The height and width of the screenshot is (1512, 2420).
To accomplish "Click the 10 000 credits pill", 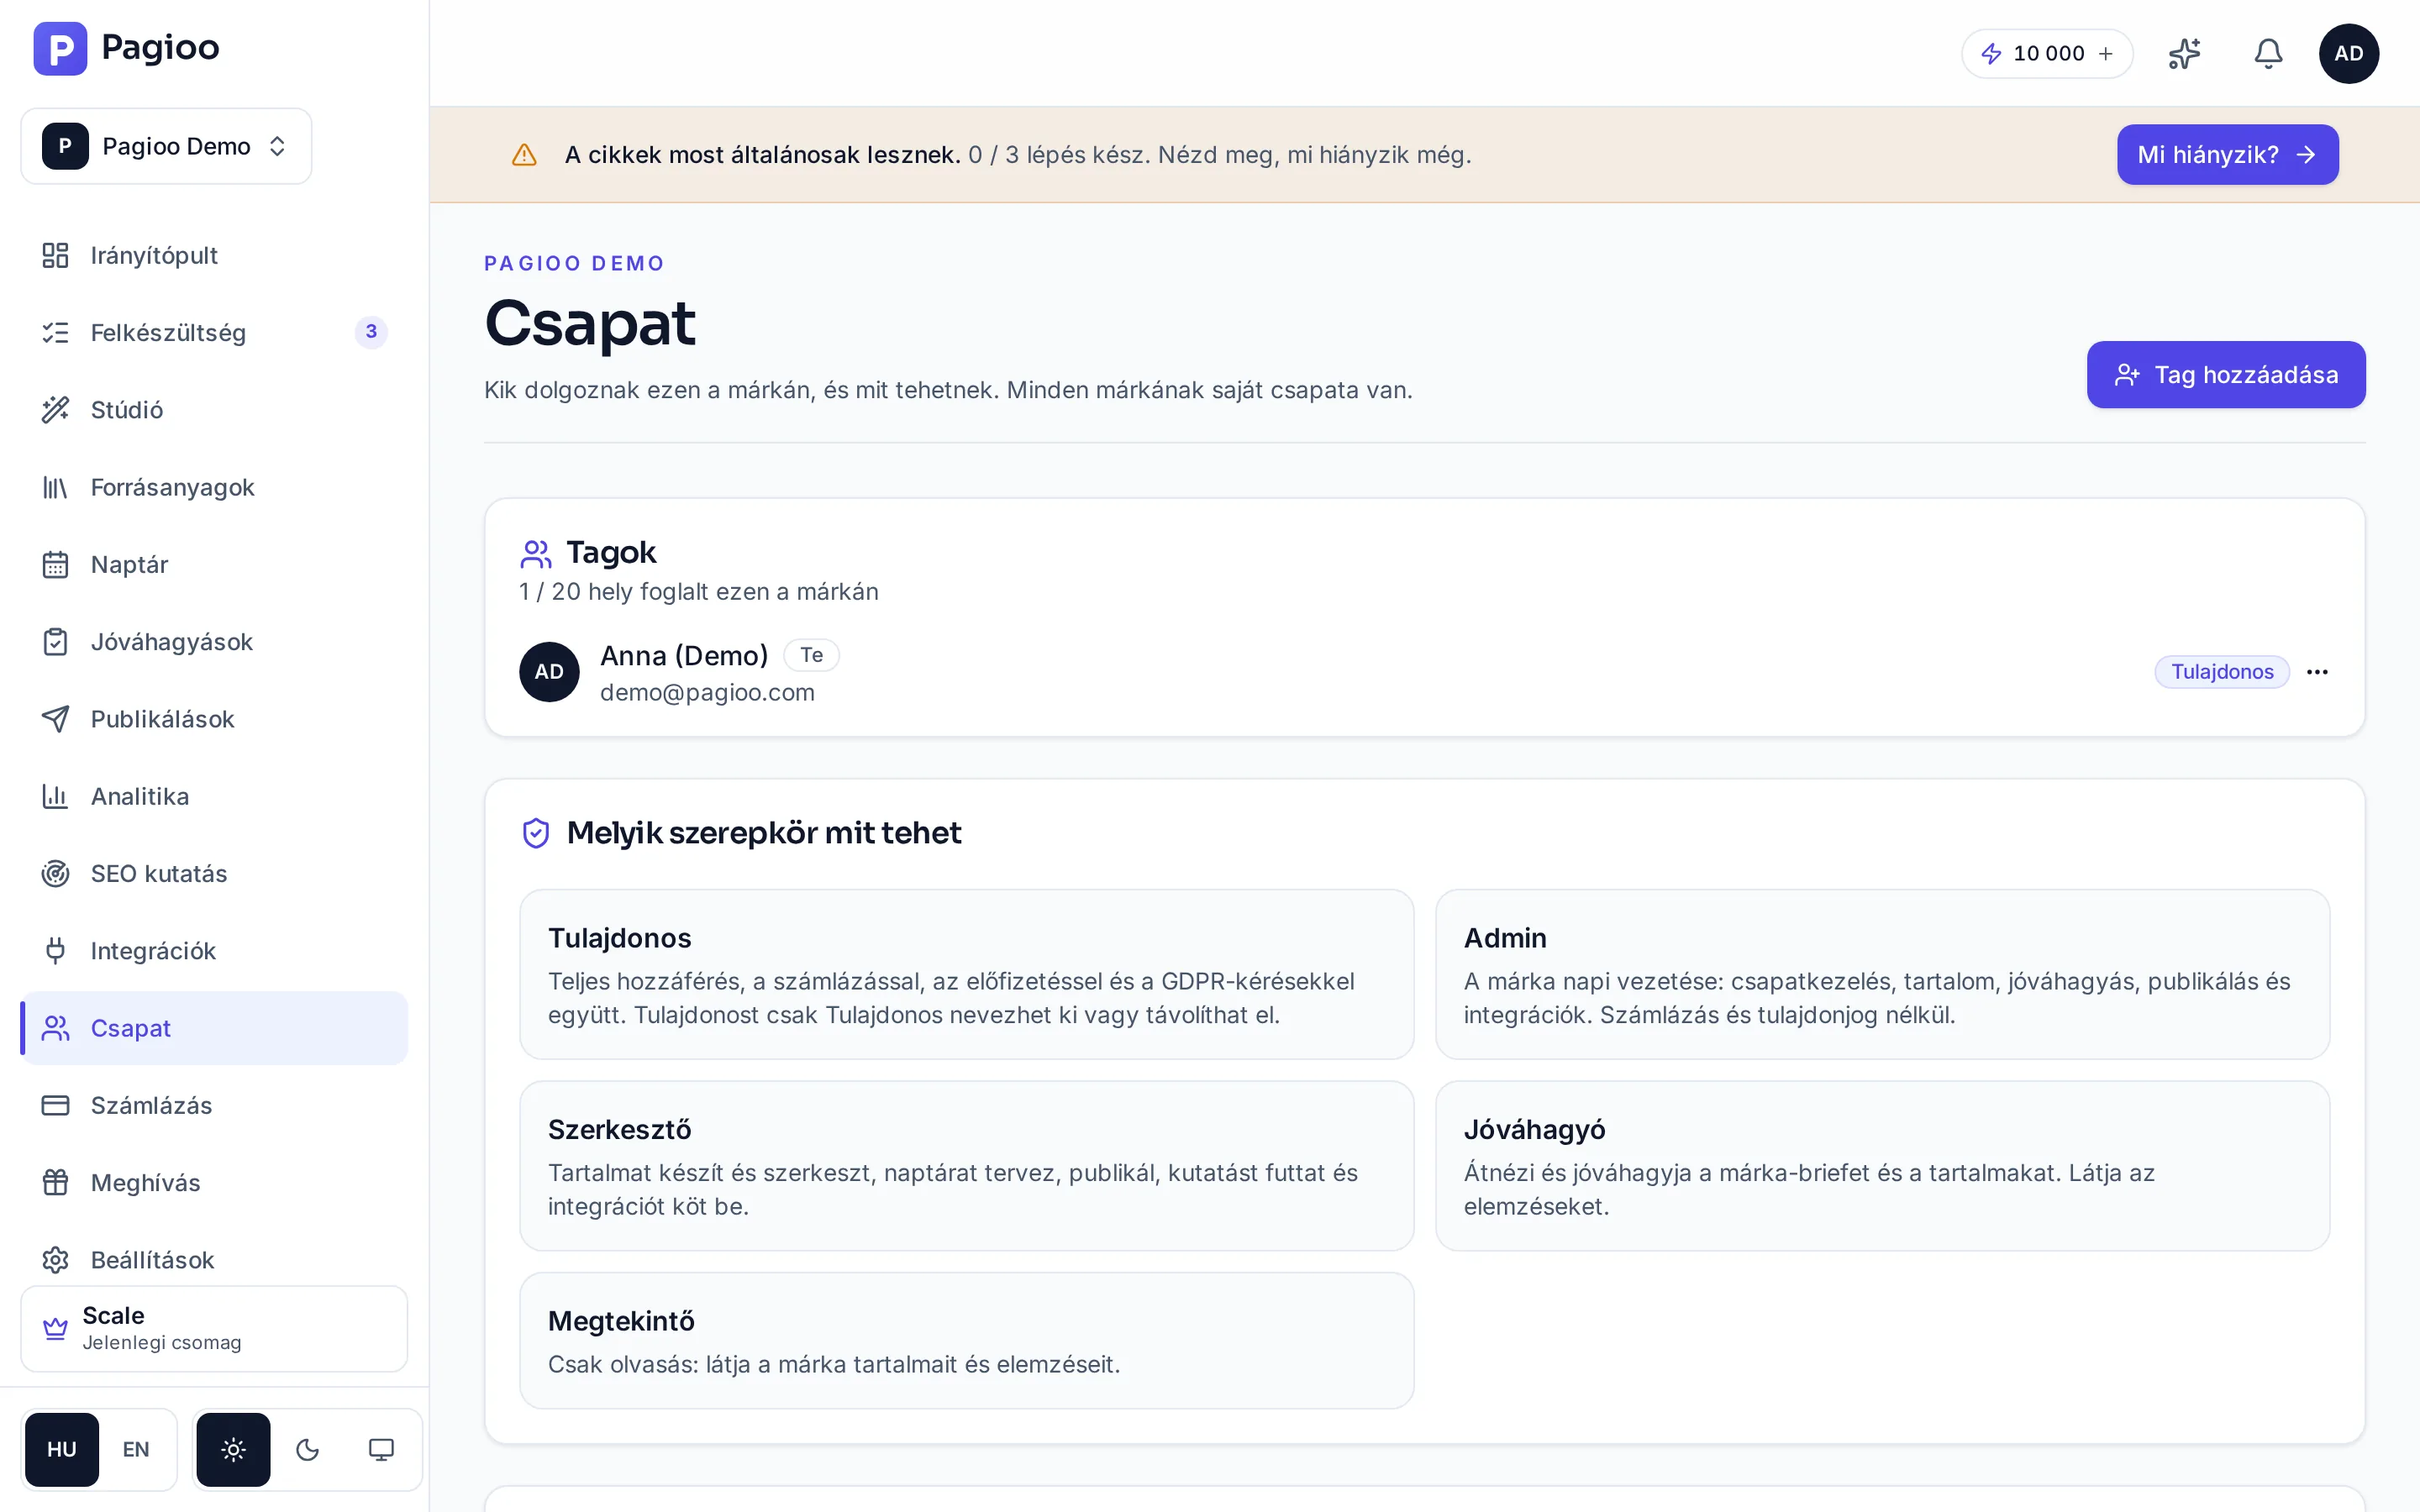I will tap(2047, 54).
